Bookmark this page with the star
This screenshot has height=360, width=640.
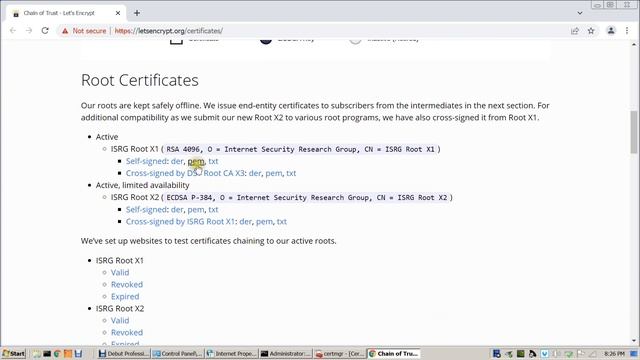591,31
